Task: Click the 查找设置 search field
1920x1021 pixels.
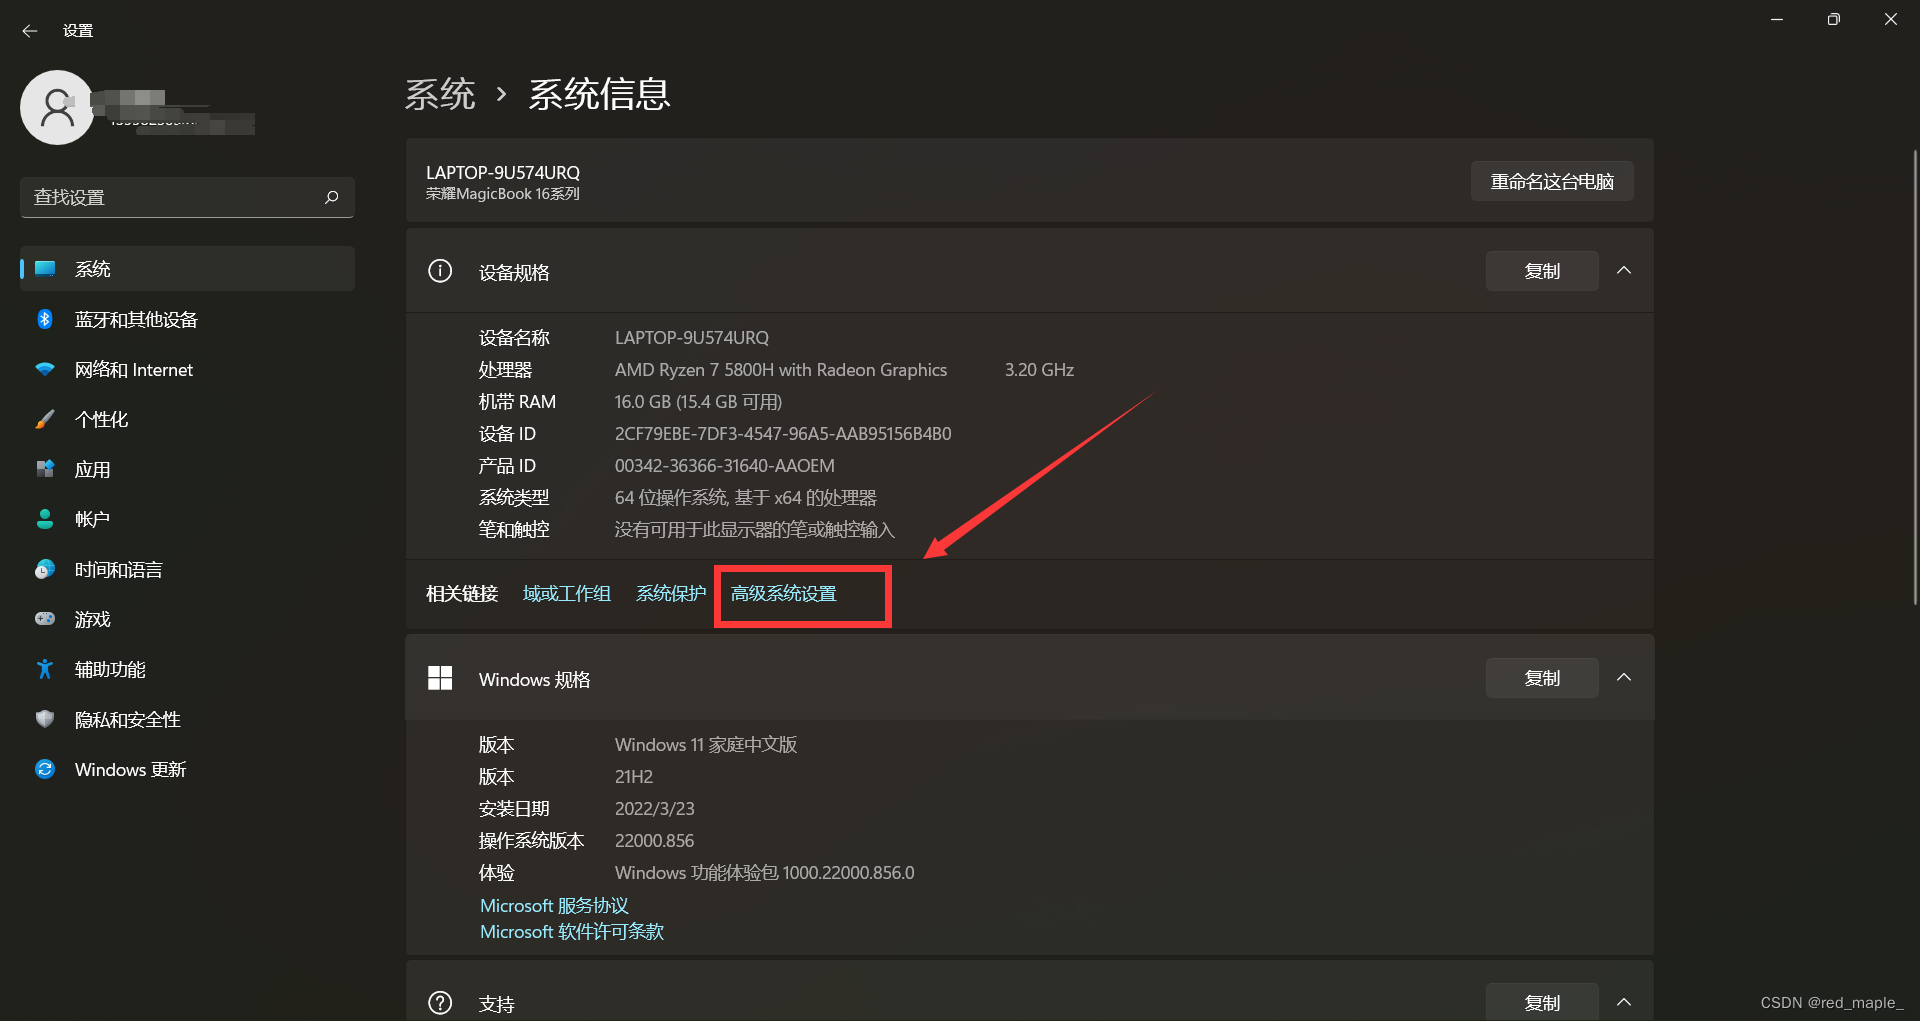Action: point(187,197)
